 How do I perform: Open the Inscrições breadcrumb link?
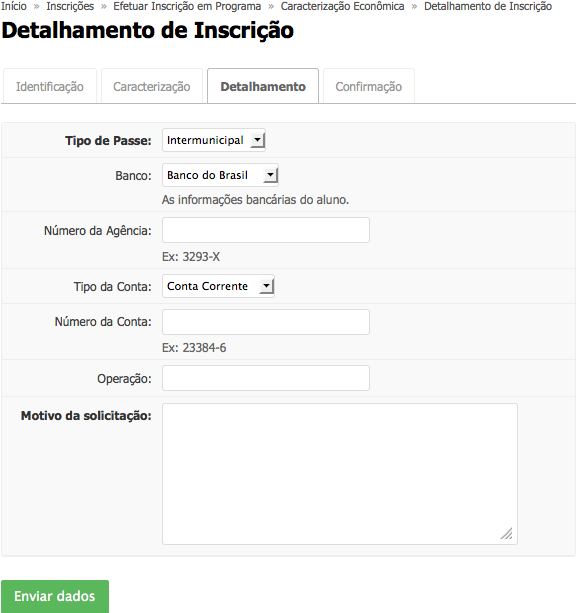tap(70, 6)
